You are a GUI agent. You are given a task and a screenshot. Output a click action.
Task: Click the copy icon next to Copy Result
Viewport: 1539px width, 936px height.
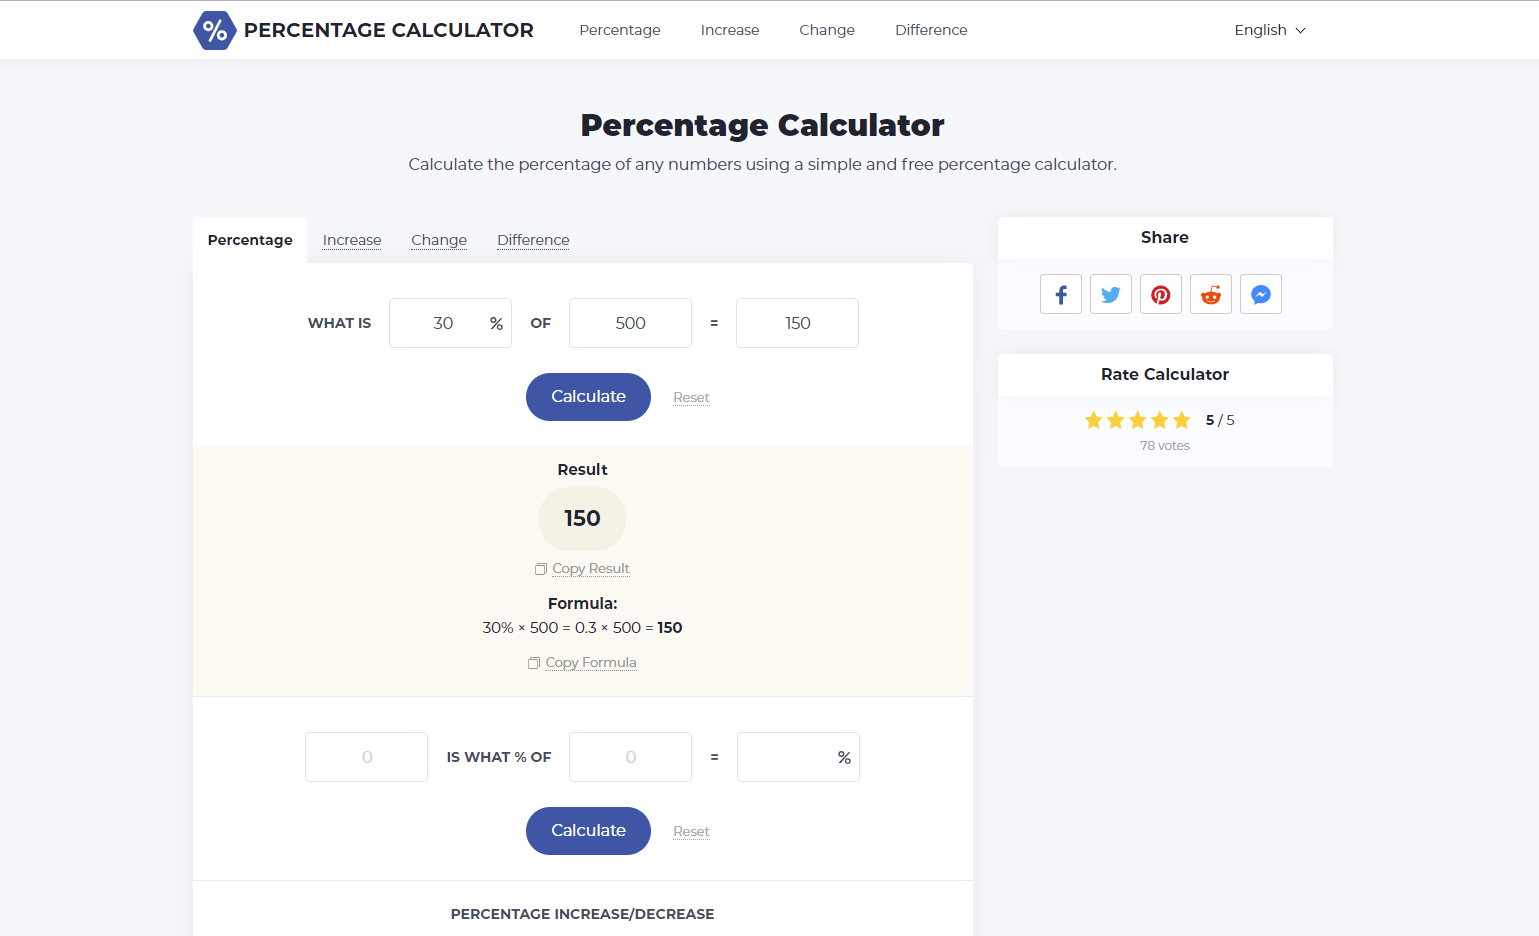click(x=540, y=568)
